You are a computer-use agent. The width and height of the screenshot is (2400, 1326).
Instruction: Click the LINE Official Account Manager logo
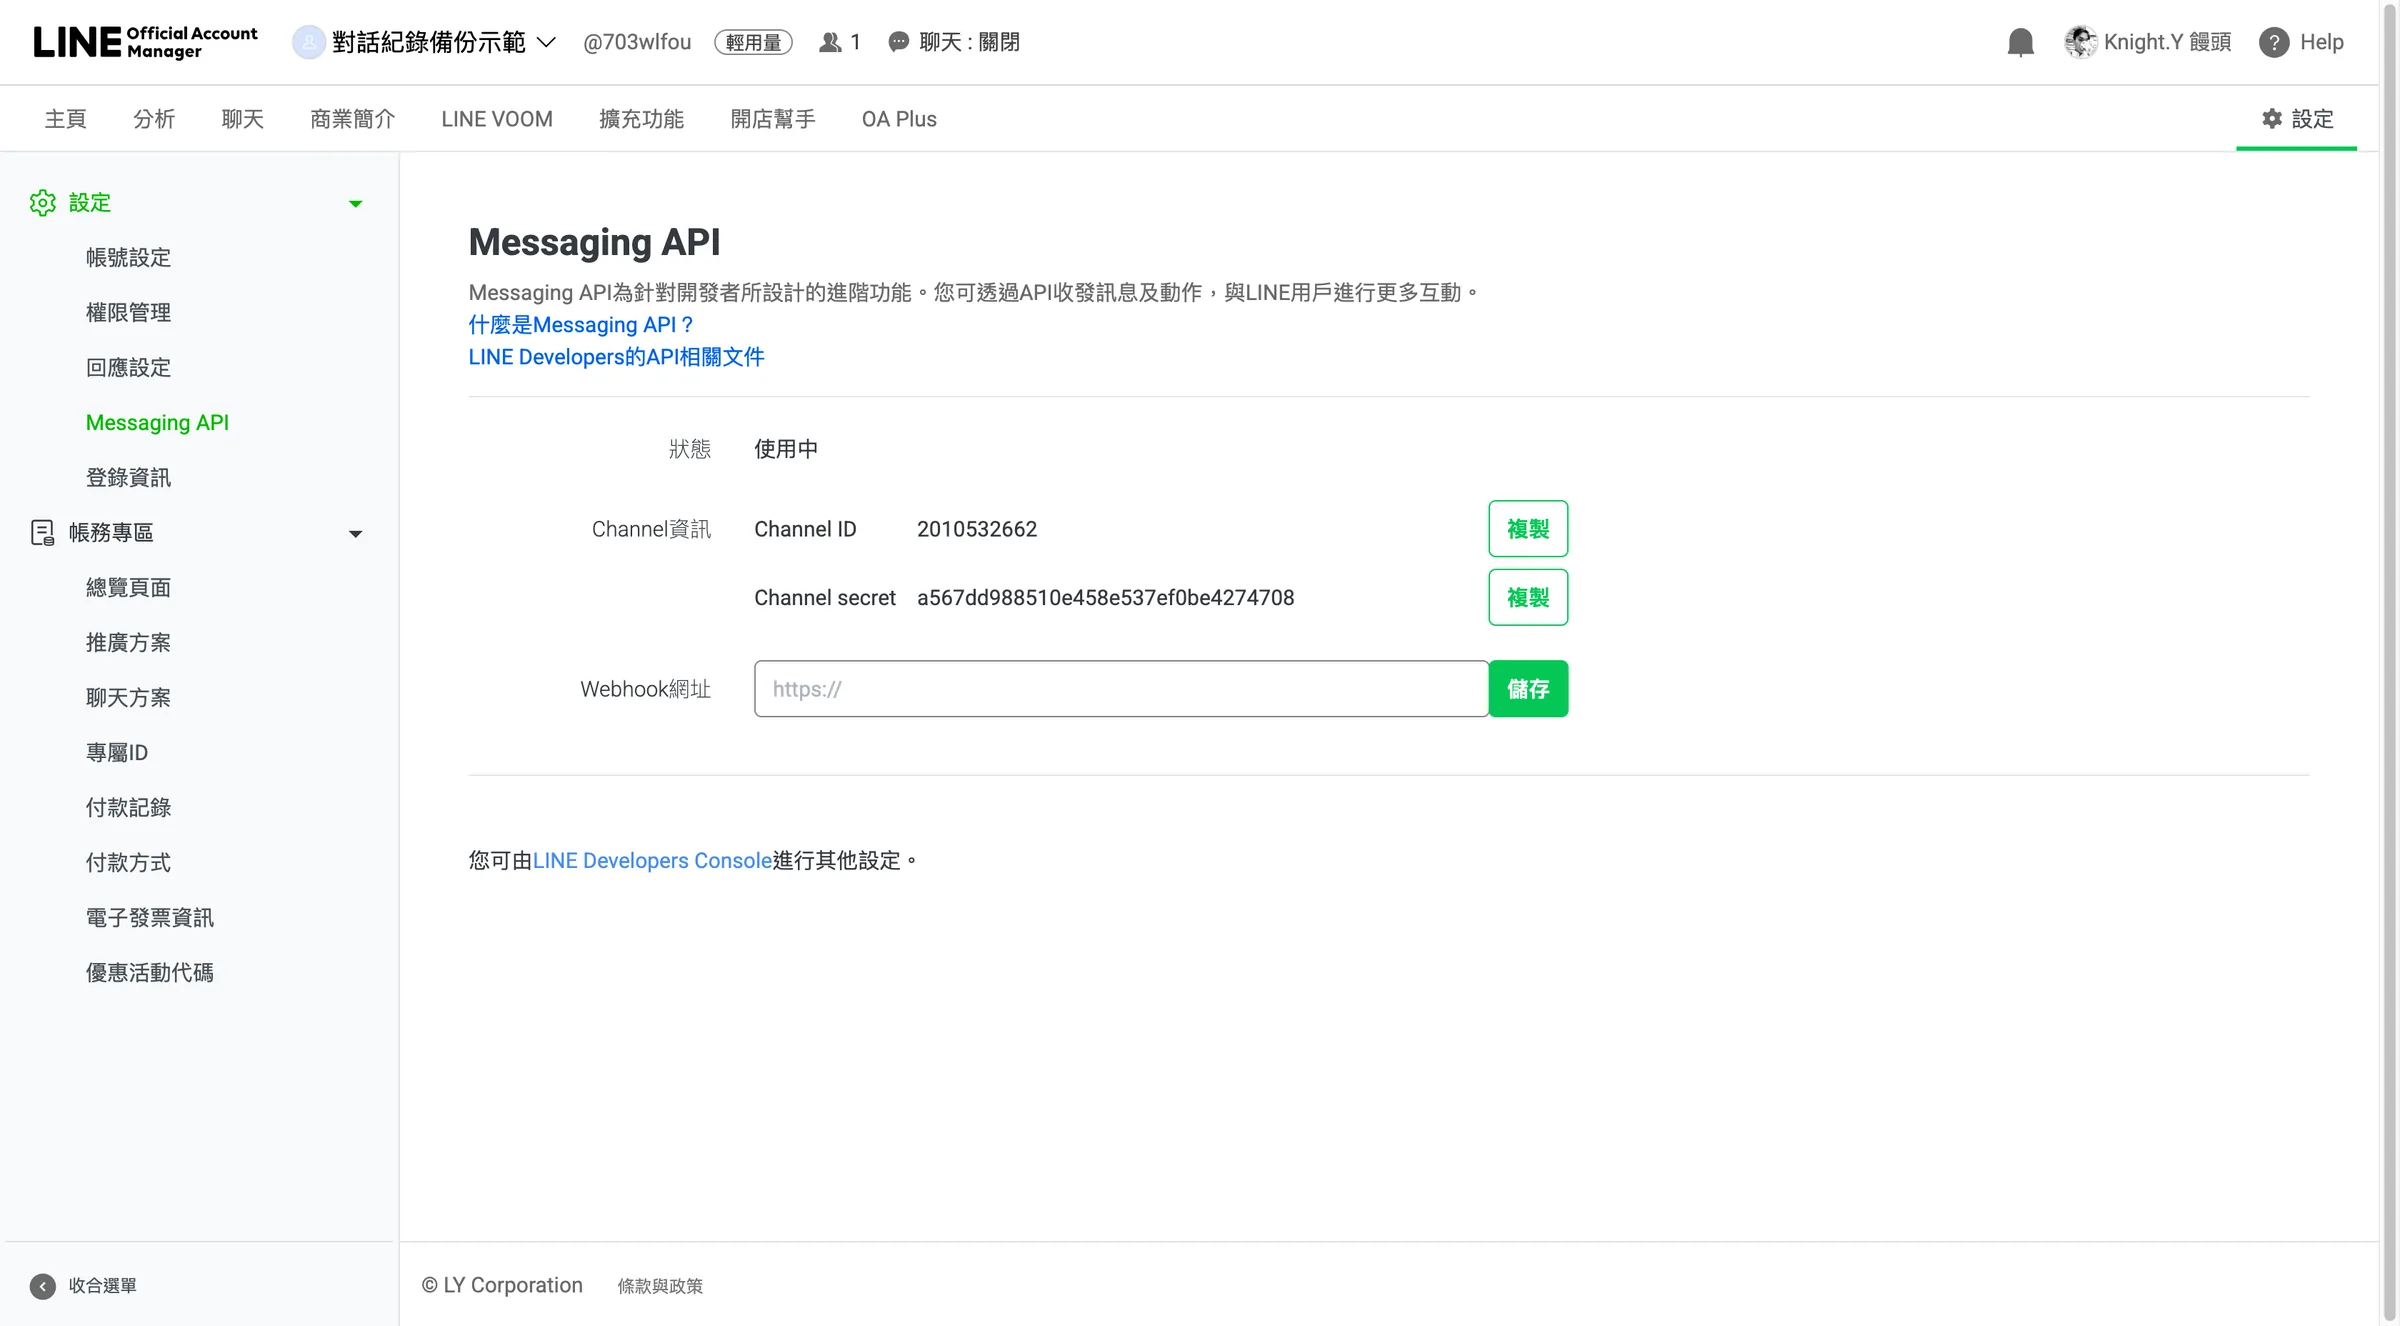click(x=145, y=42)
